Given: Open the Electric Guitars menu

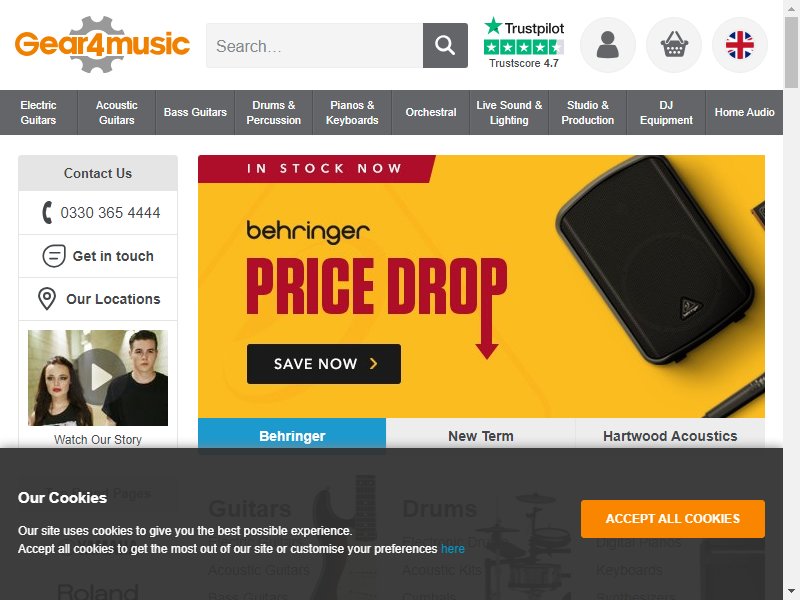Looking at the screenshot, I should coord(38,113).
